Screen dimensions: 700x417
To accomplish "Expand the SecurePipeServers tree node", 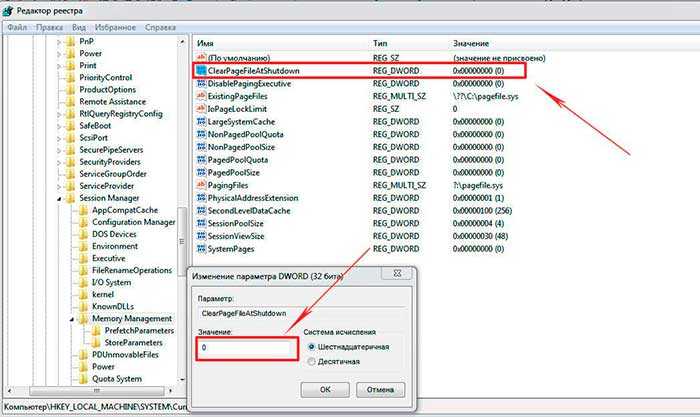I will 59,150.
